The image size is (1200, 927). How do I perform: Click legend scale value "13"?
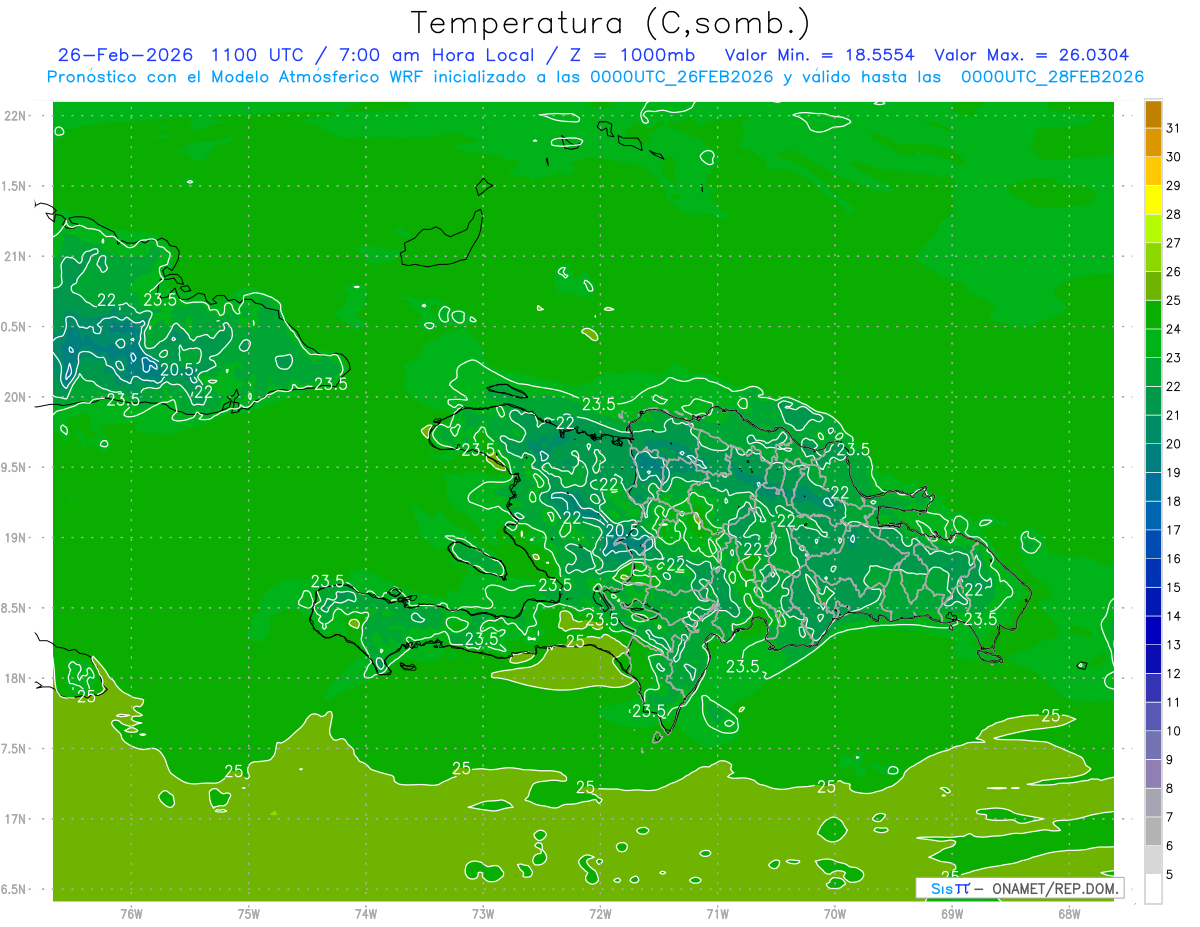click(x=1174, y=645)
